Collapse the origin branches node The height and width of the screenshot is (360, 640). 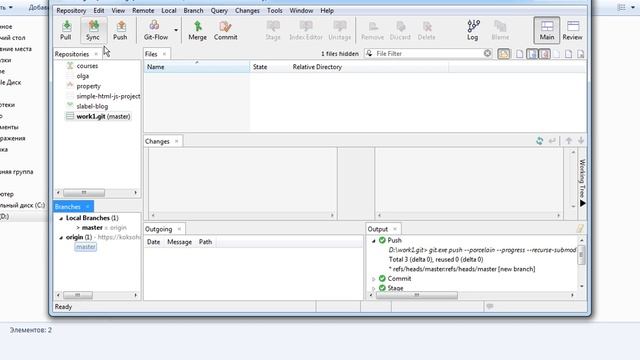click(61, 238)
